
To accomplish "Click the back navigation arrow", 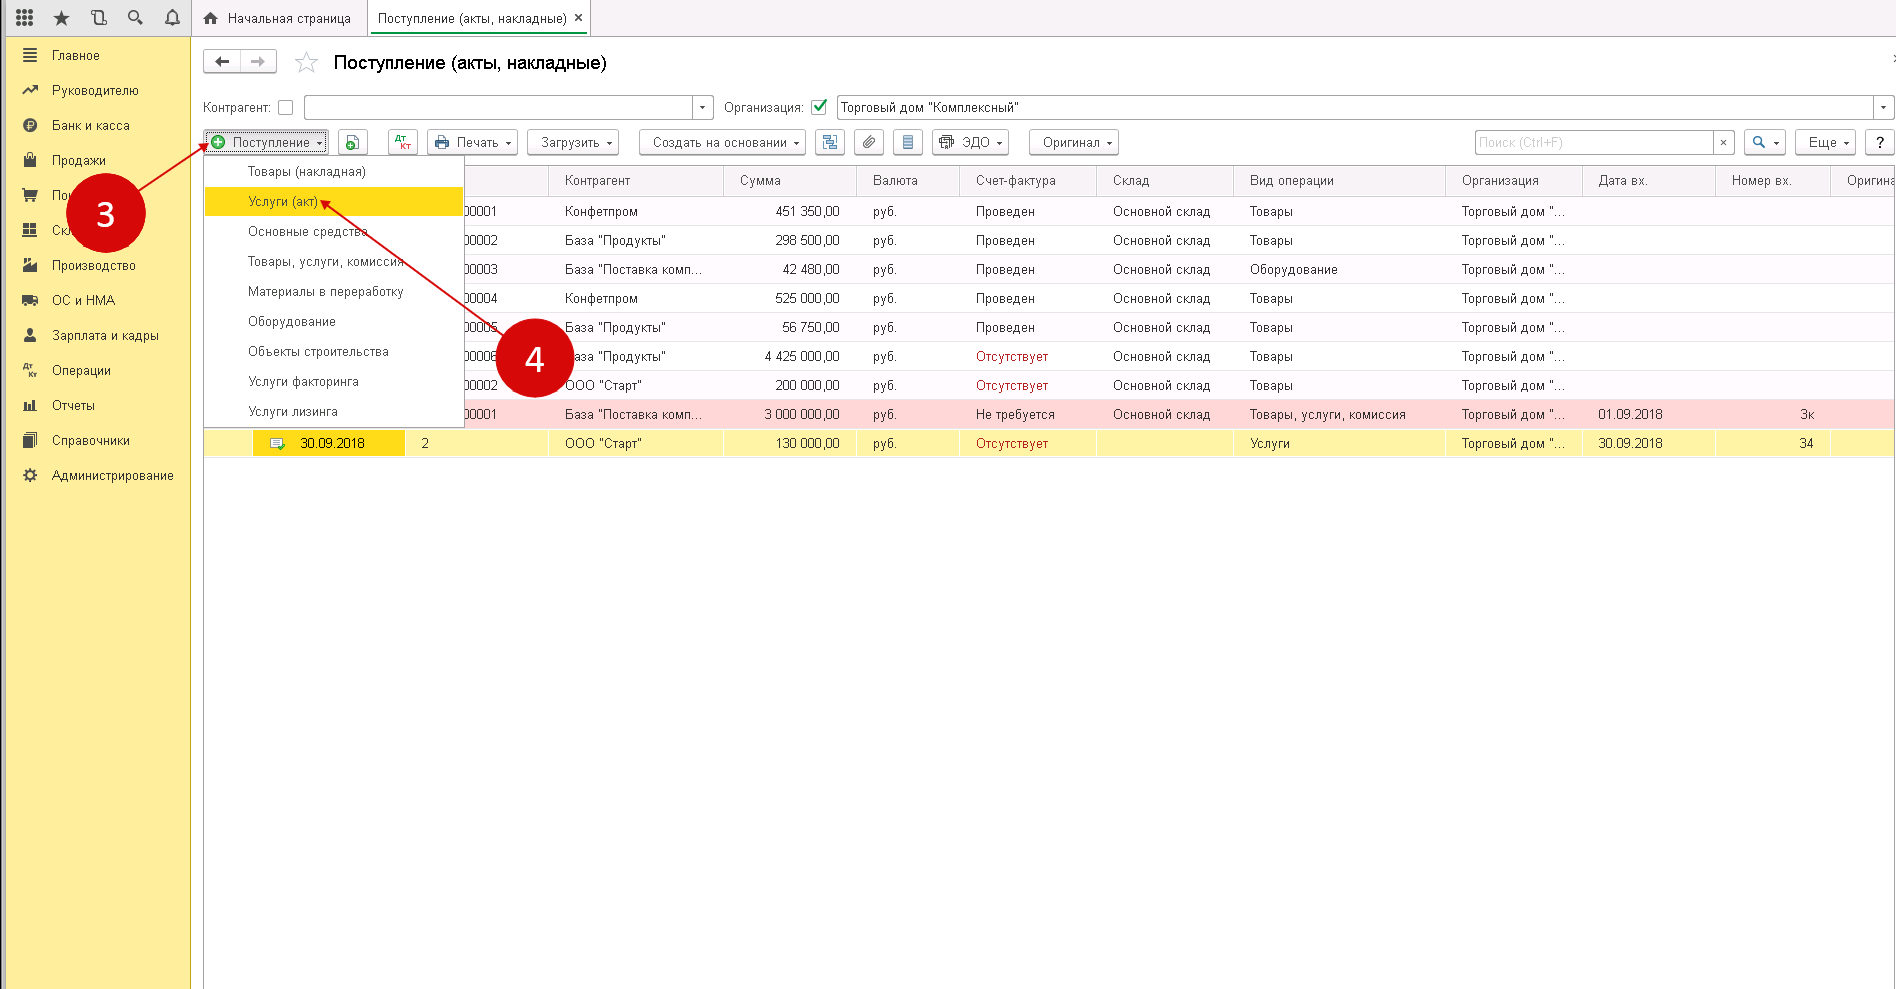I will coord(222,62).
